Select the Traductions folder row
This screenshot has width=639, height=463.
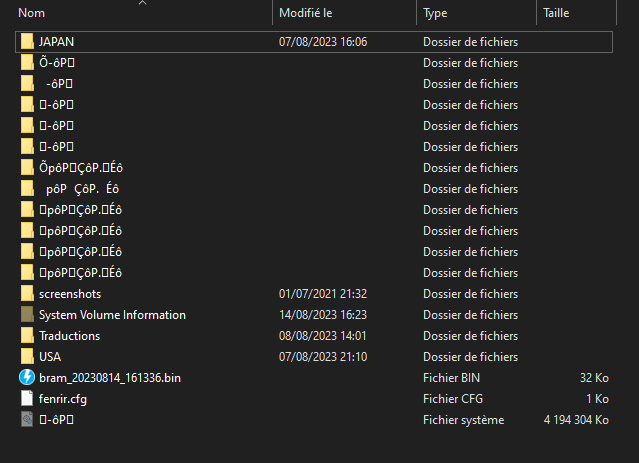click(x=314, y=336)
